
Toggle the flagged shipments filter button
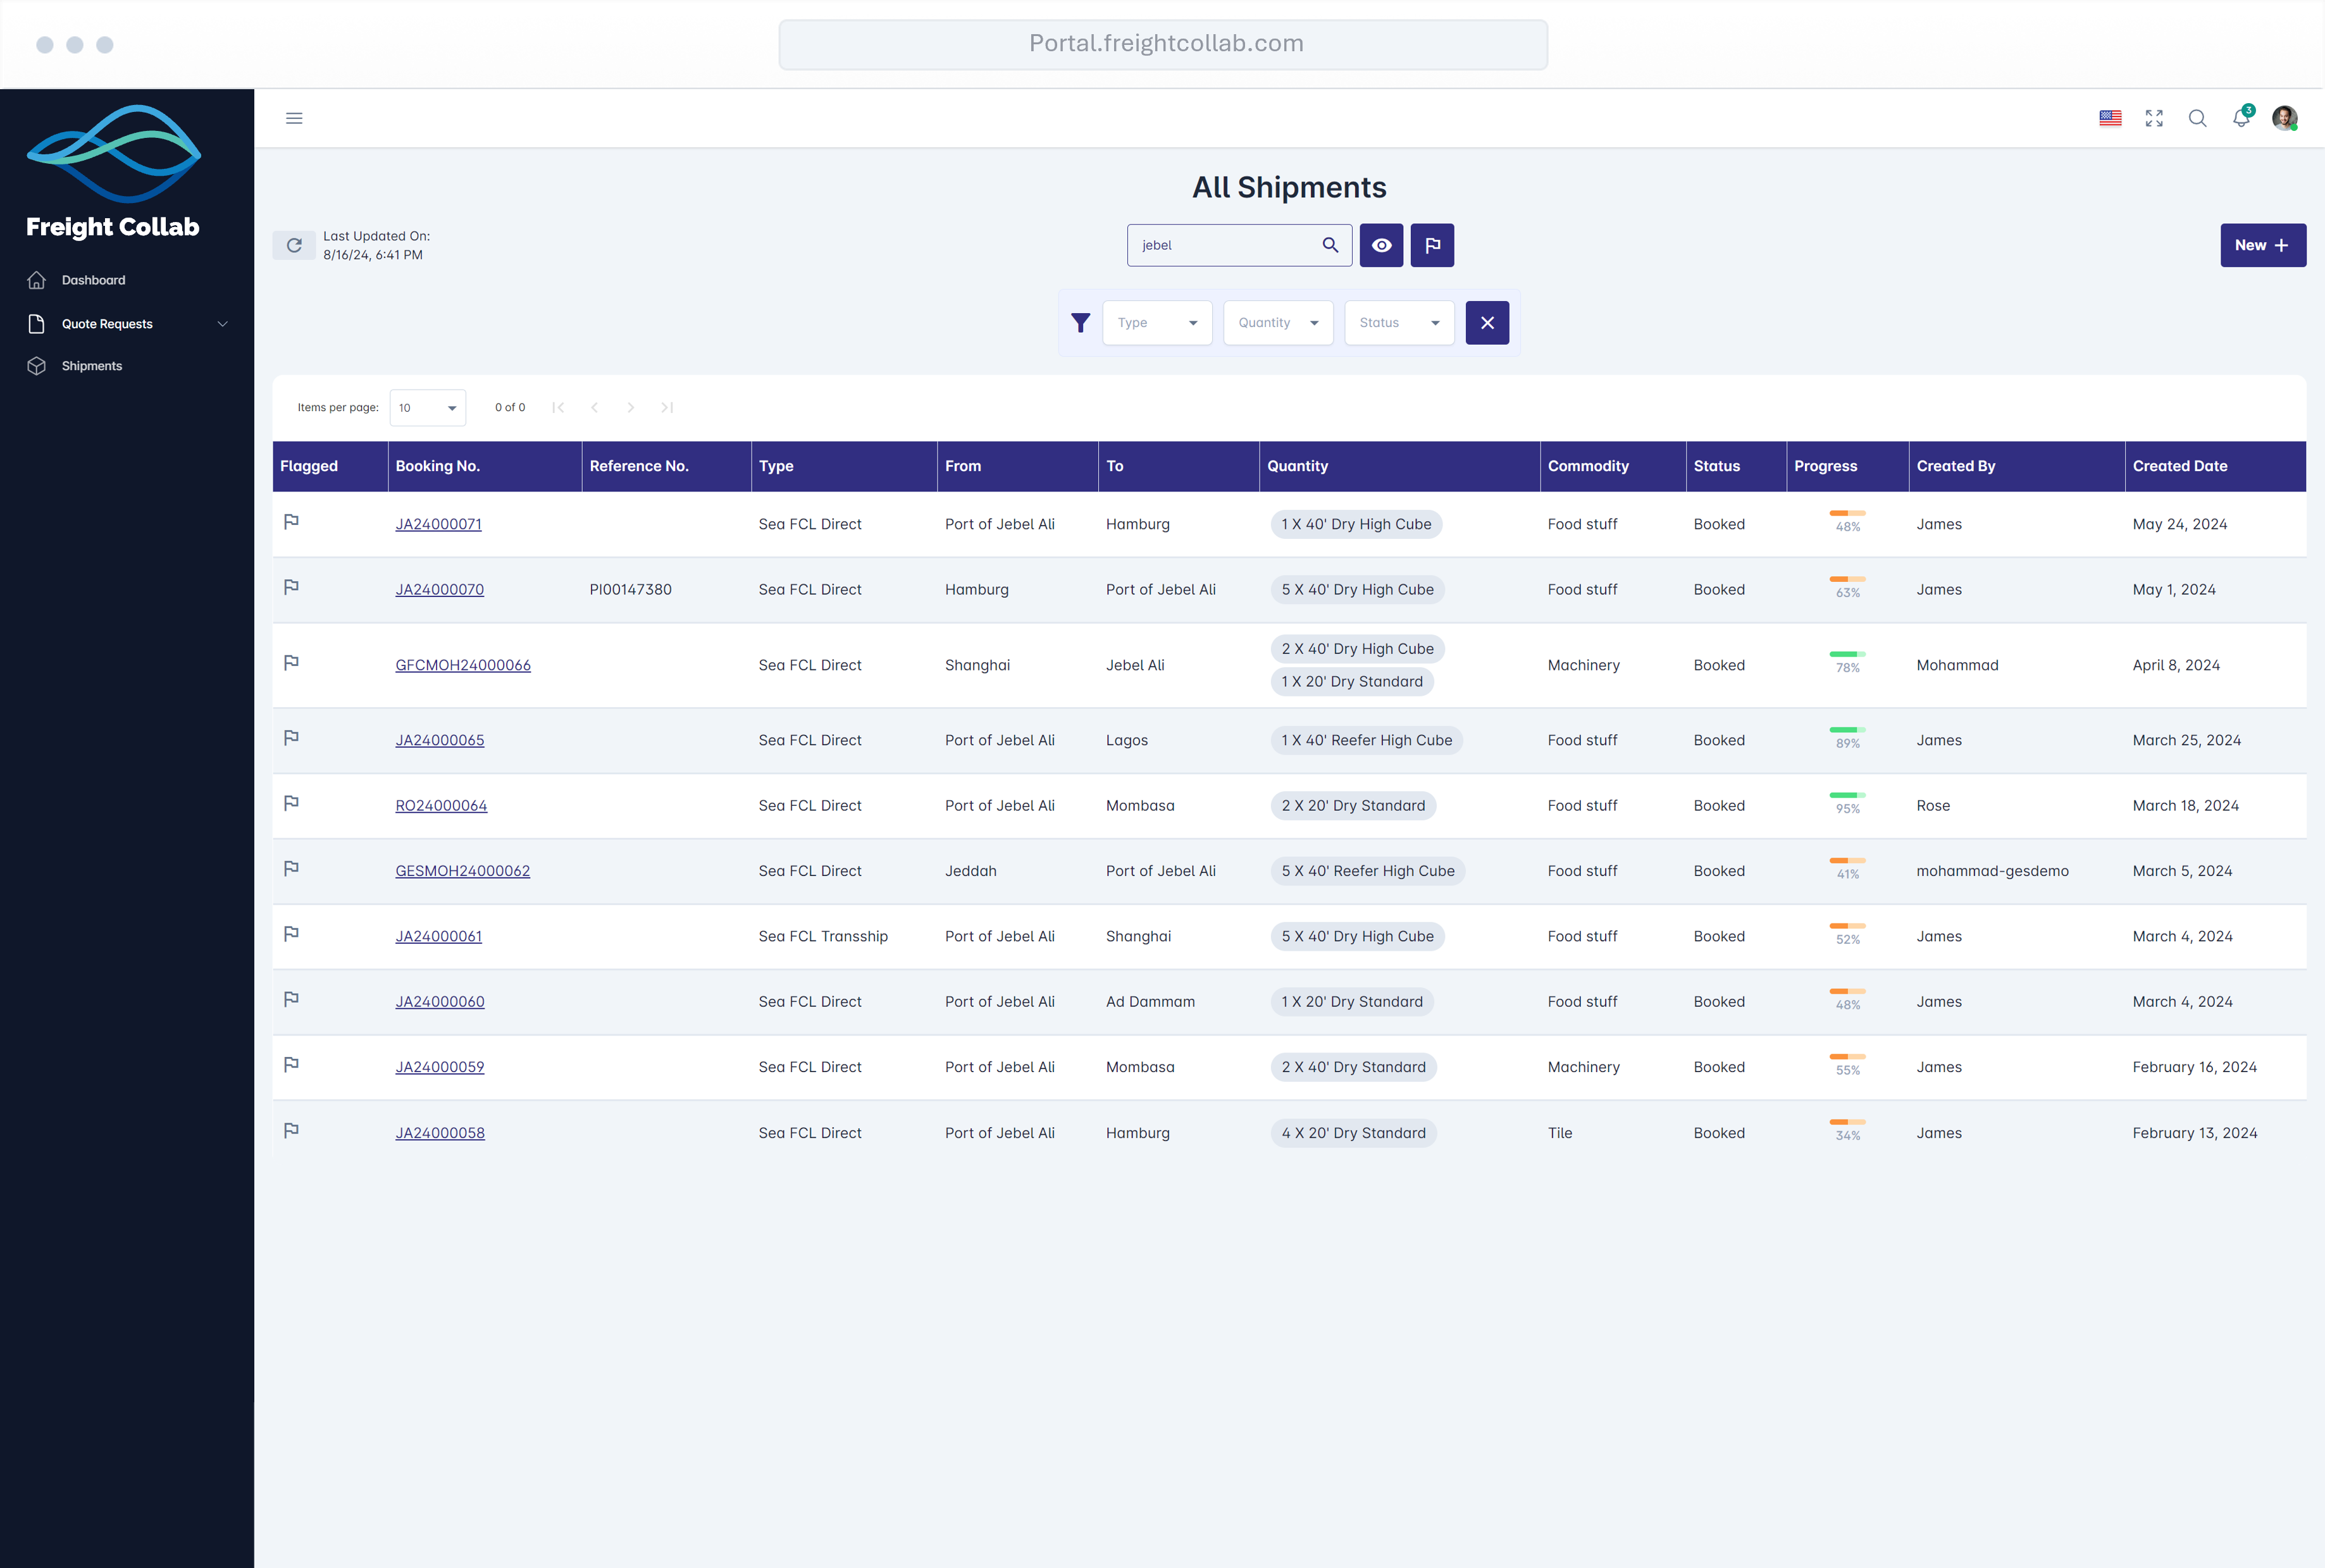[x=1432, y=245]
